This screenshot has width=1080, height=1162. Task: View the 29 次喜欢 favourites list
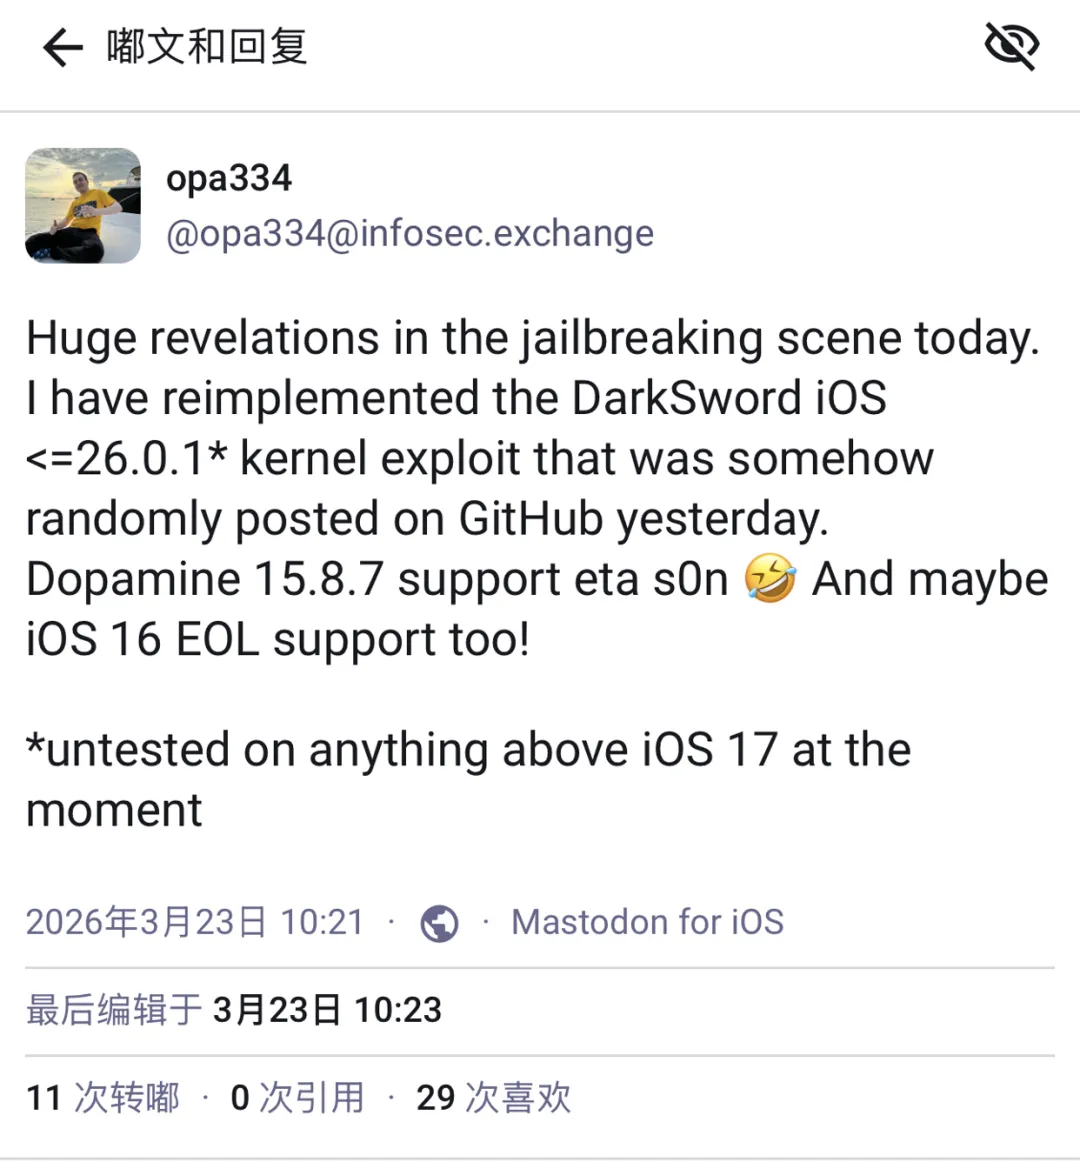[494, 1098]
